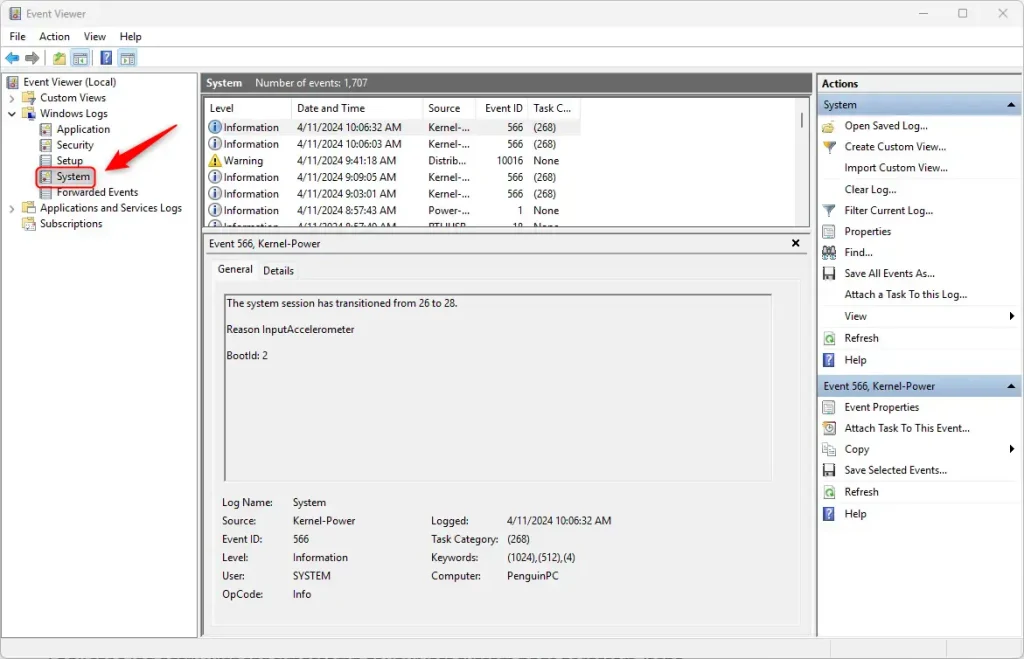Image resolution: width=1024 pixels, height=659 pixels.
Task: Click the Forward arrow toolbar icon
Action: 32,58
